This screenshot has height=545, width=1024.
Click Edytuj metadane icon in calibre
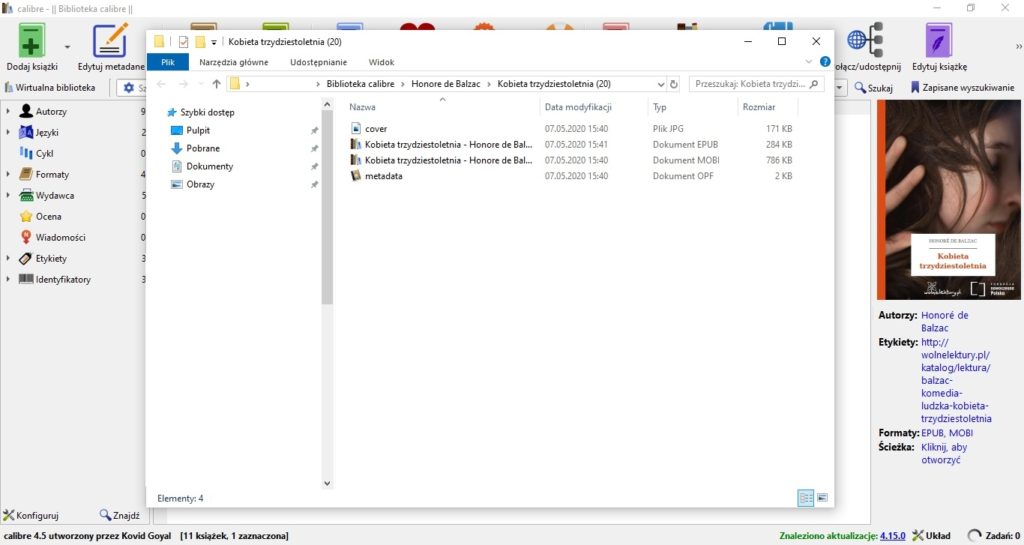point(110,40)
